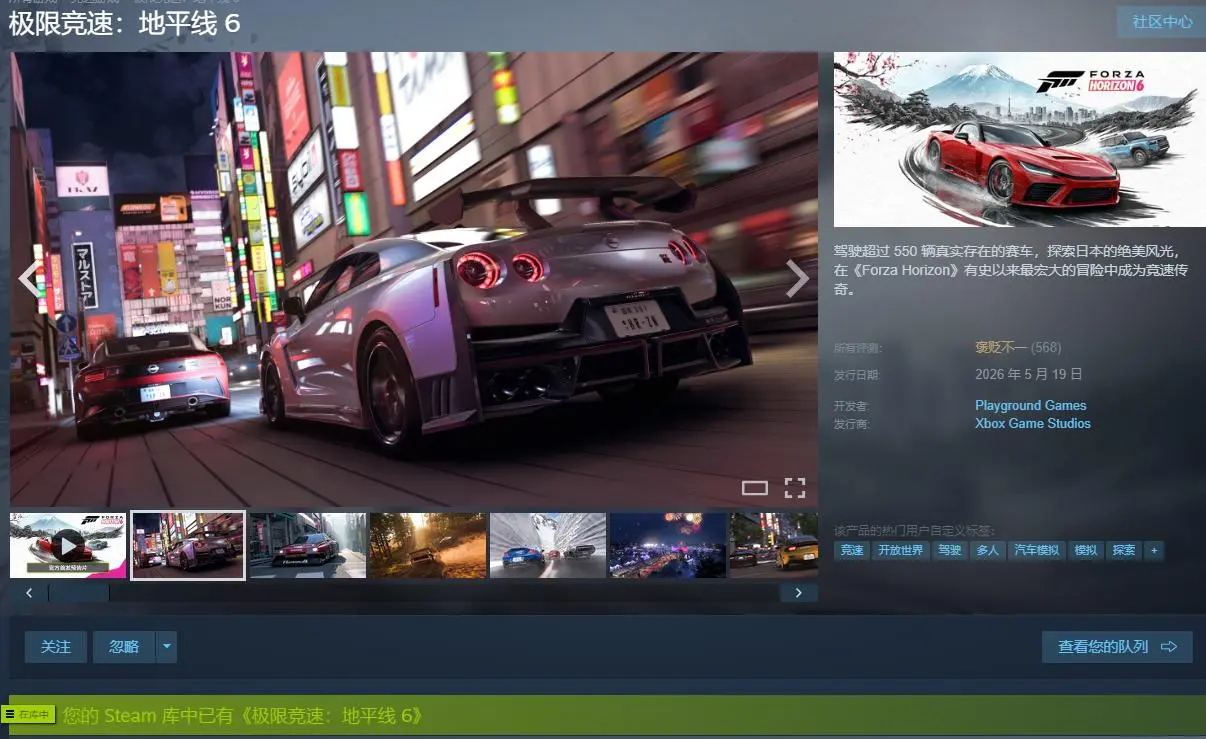The image size is (1206, 739).
Task: Select the 多人 tag
Action: coord(987,550)
